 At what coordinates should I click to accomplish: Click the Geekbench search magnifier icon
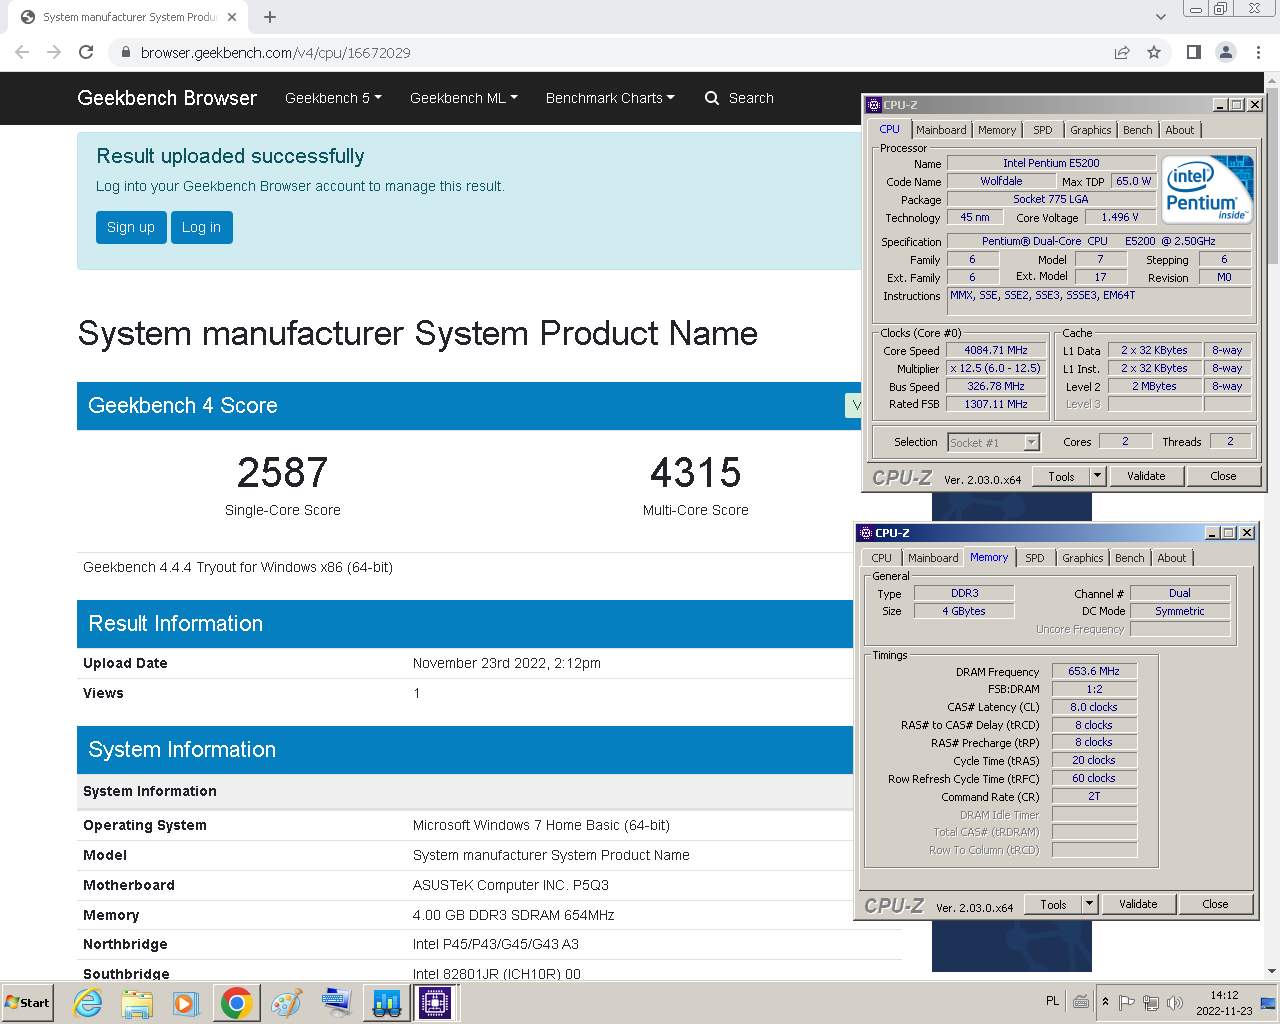coord(712,98)
